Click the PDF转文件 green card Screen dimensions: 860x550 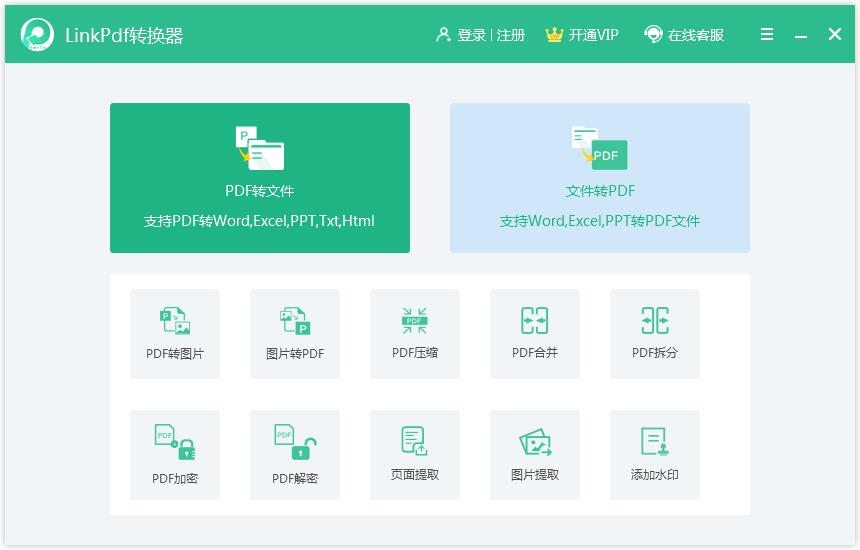259,178
